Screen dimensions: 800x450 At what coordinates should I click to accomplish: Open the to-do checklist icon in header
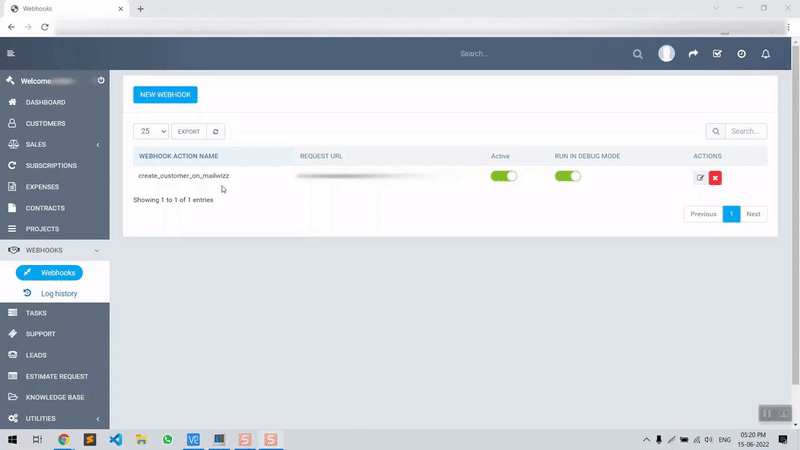click(717, 54)
